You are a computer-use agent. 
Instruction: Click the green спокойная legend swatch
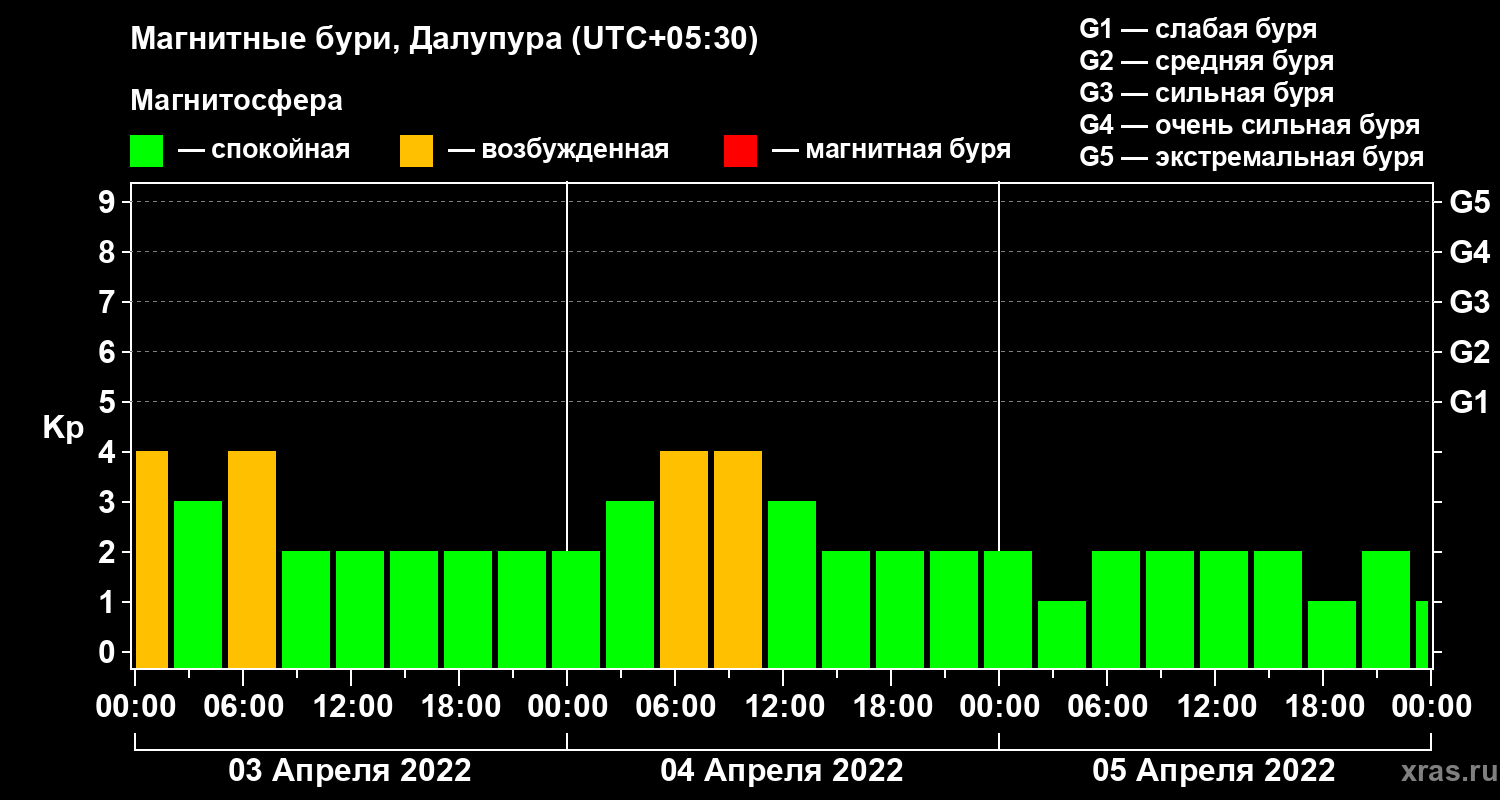(x=146, y=151)
